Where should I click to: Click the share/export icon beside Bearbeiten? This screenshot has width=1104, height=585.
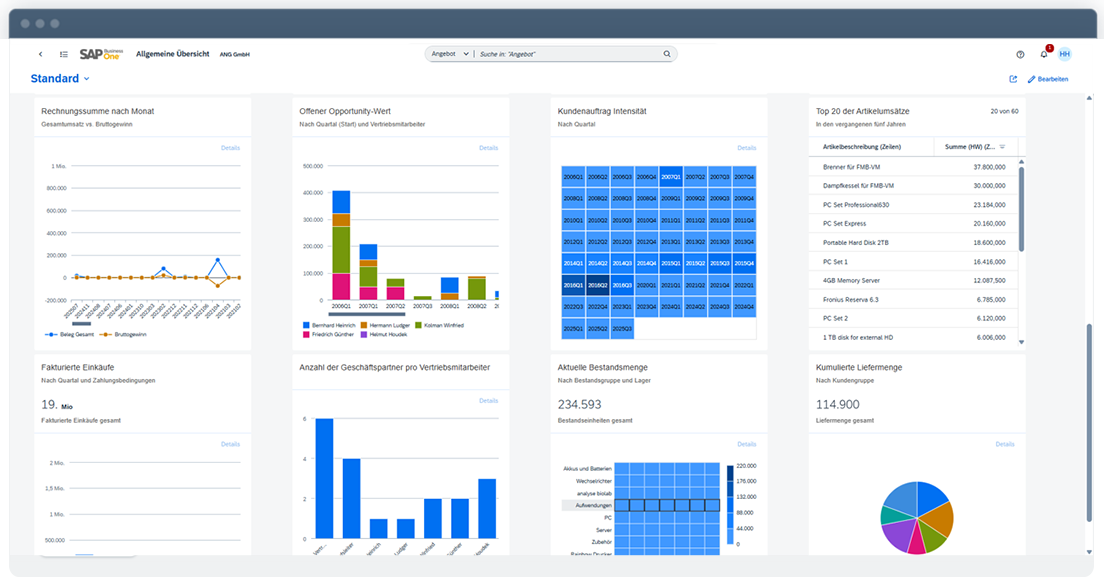pyautogui.click(x=1013, y=79)
